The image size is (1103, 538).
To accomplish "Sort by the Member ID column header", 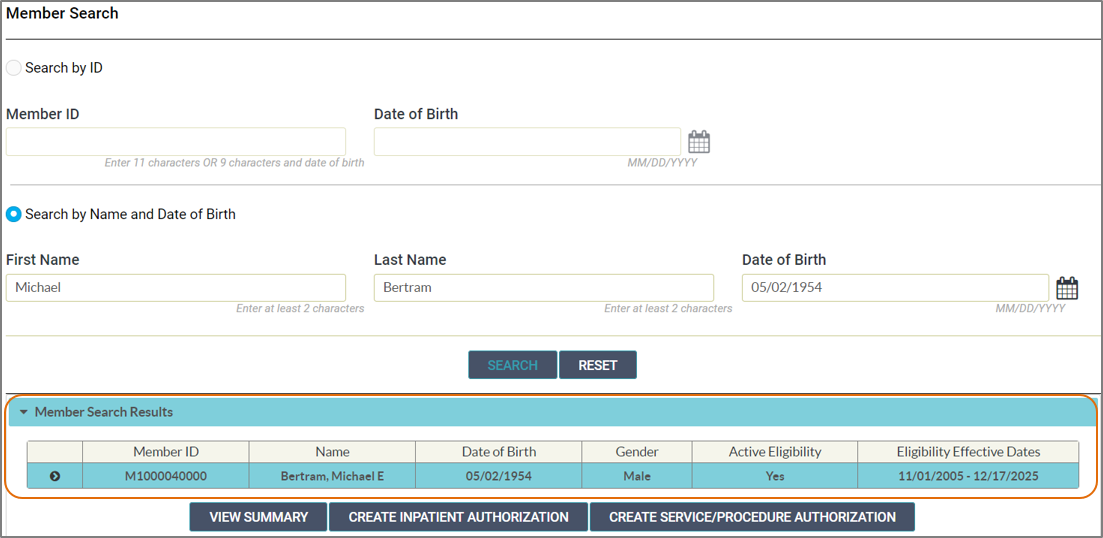I will click(166, 452).
